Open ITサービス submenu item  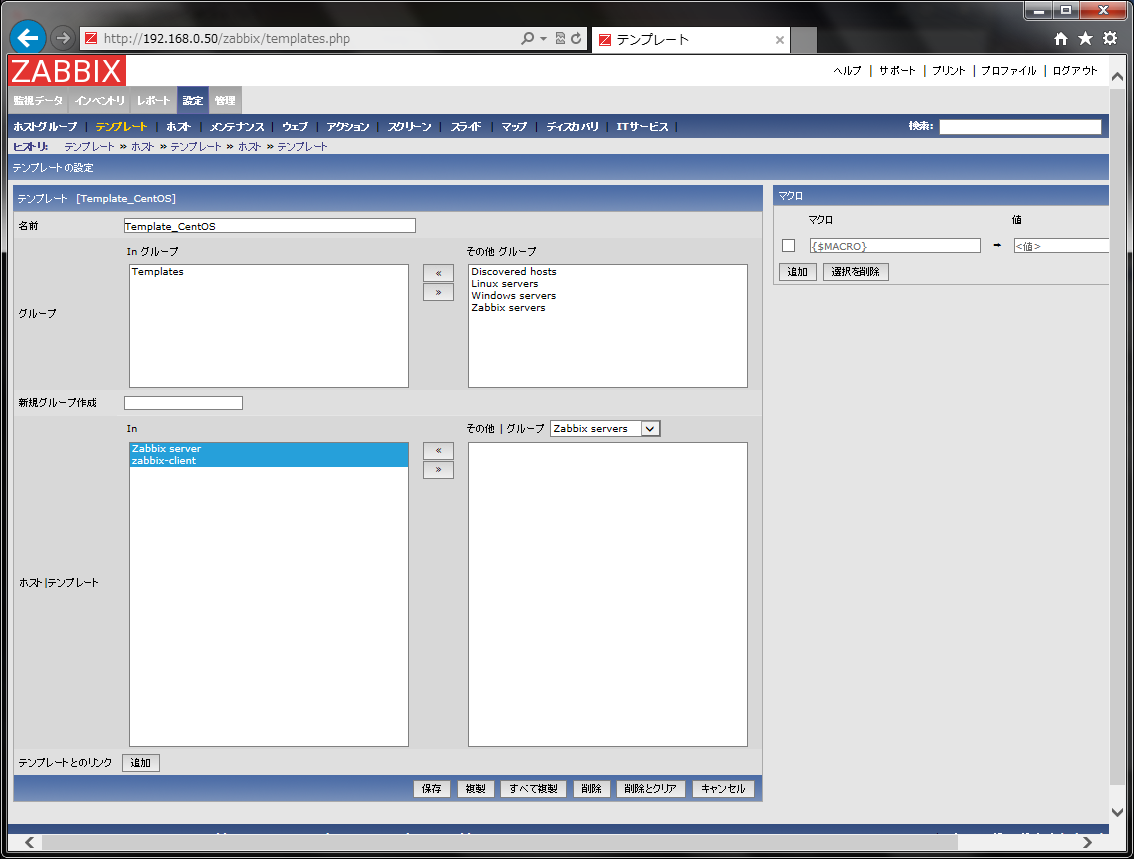[642, 127]
